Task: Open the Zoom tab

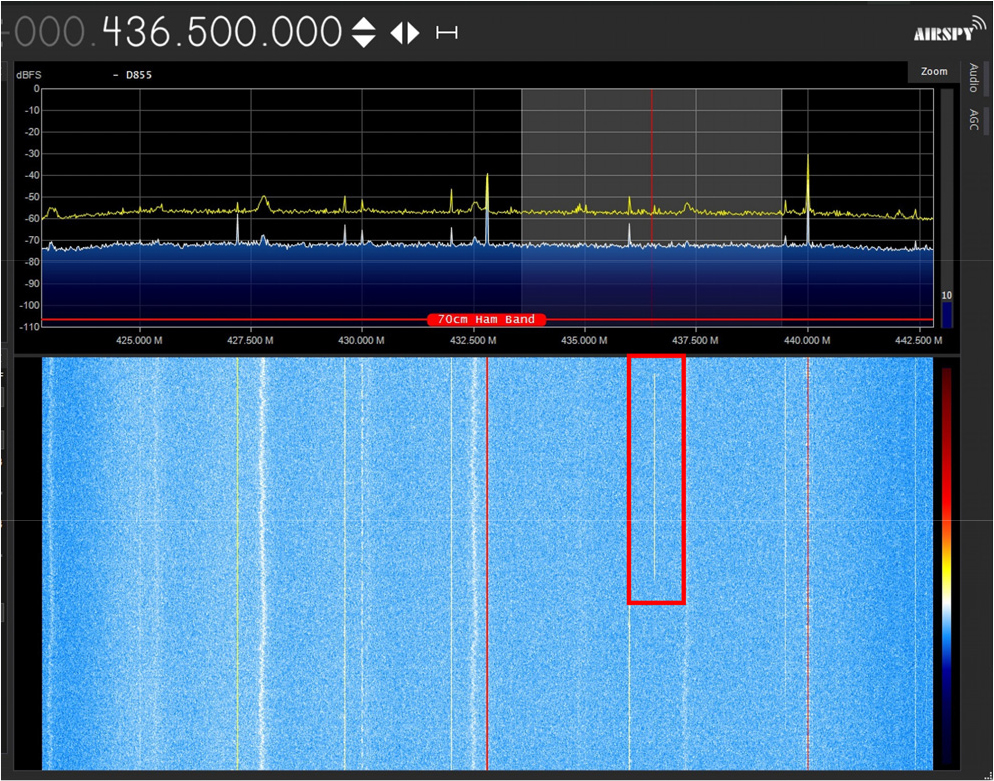Action: 933,72
